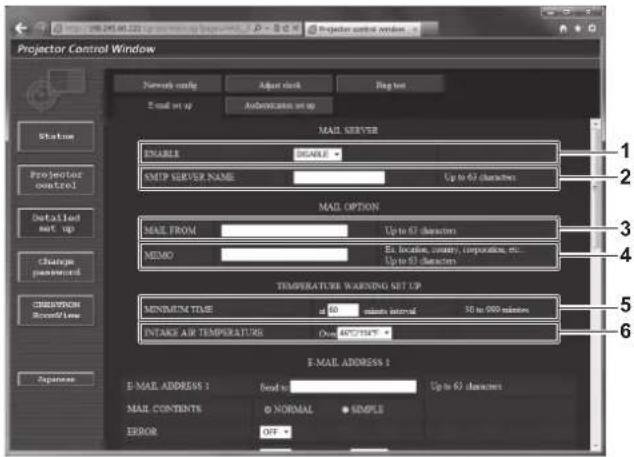Select NORMAL mail contents radio button
Screen dimensions: 634x457
pyautogui.click(x=268, y=410)
